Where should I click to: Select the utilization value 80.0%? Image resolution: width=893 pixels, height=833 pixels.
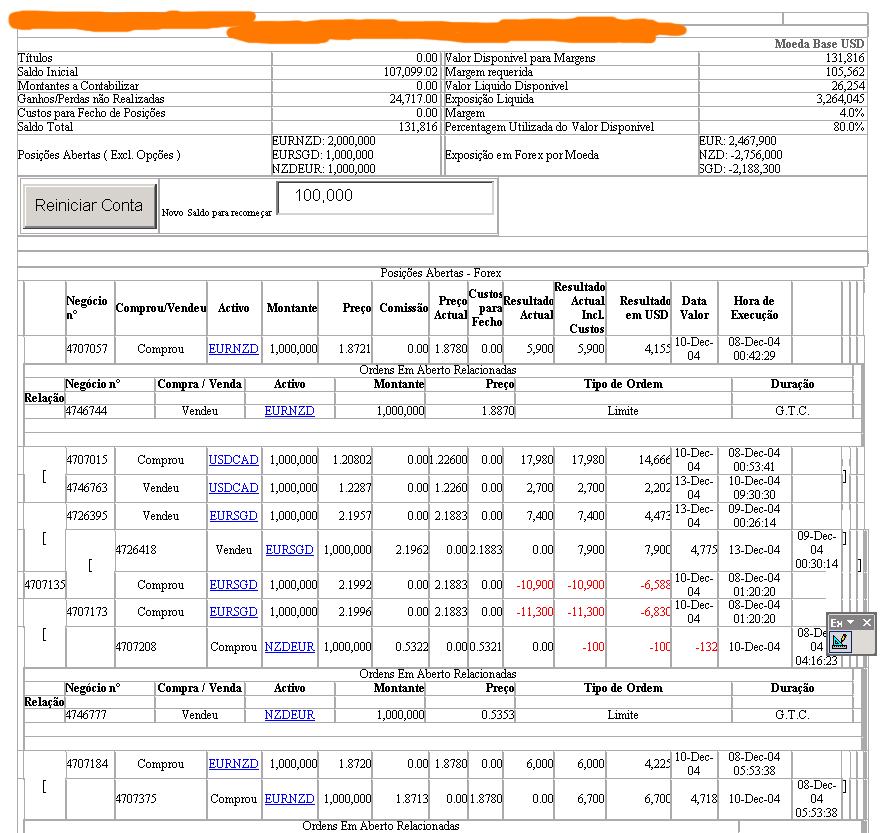point(849,127)
